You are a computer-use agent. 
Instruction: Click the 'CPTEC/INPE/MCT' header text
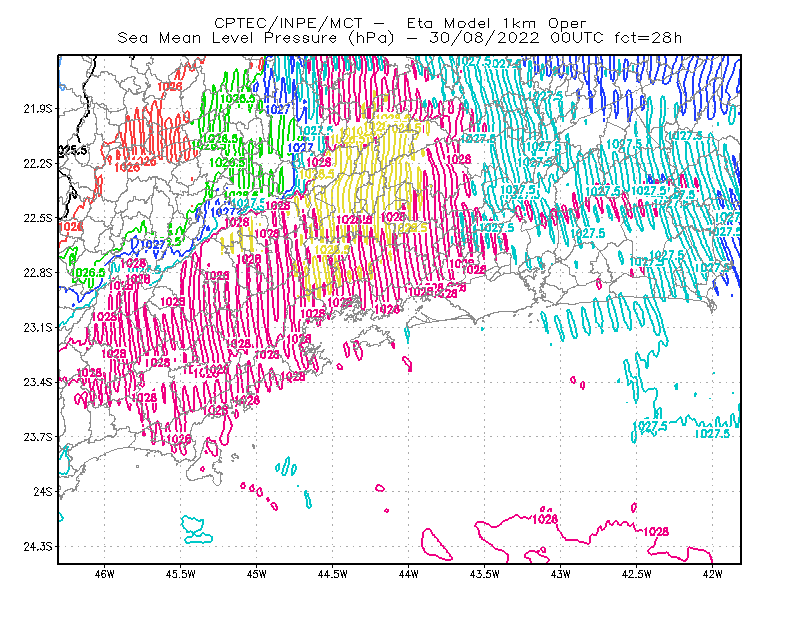click(x=288, y=23)
